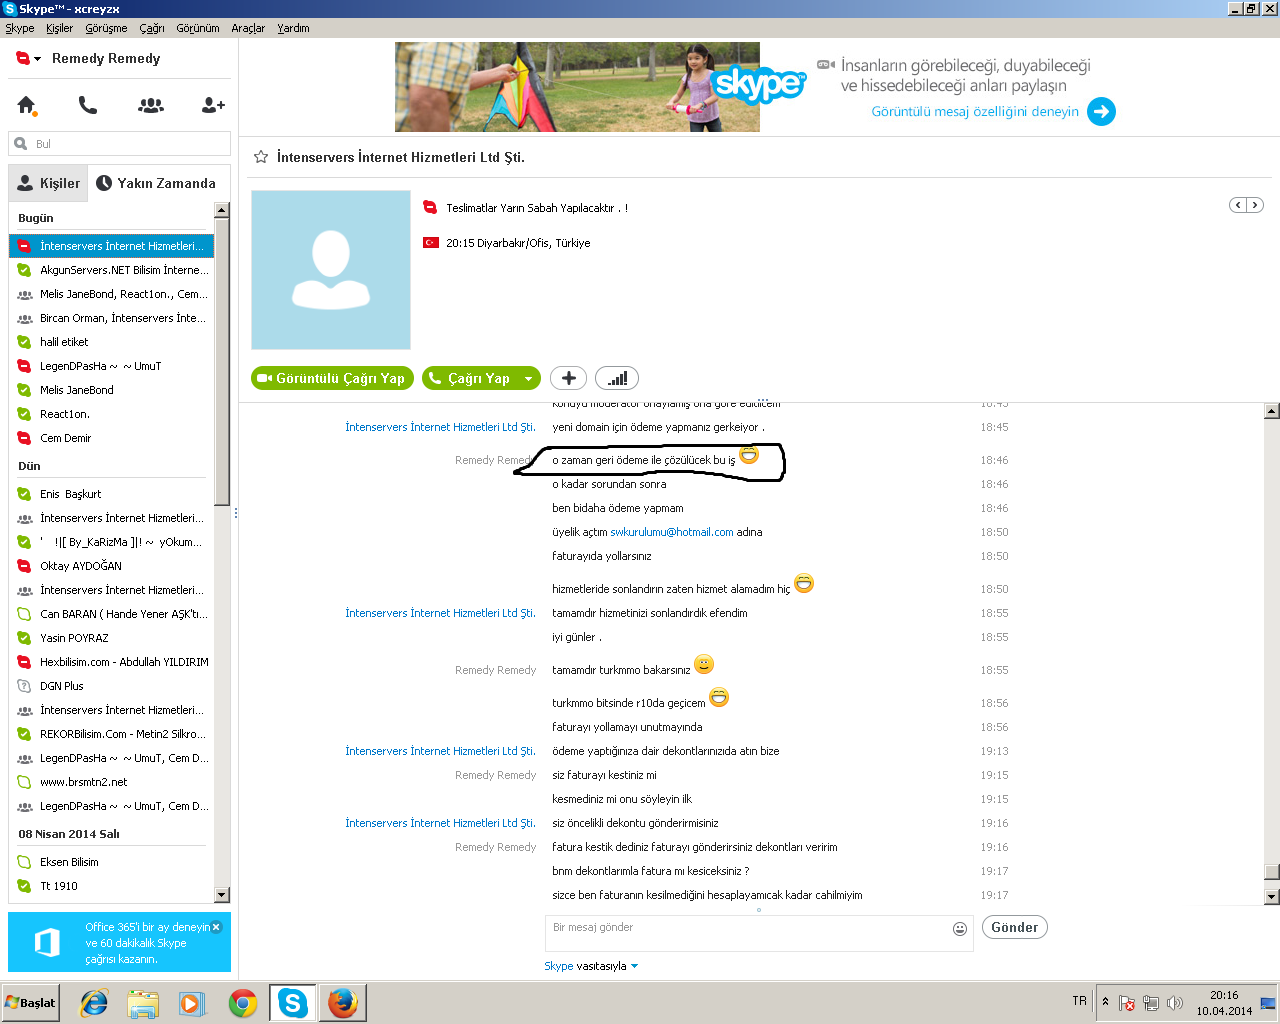Click the blue arrow in Skype banner
This screenshot has height=1024, width=1280.
[1101, 111]
